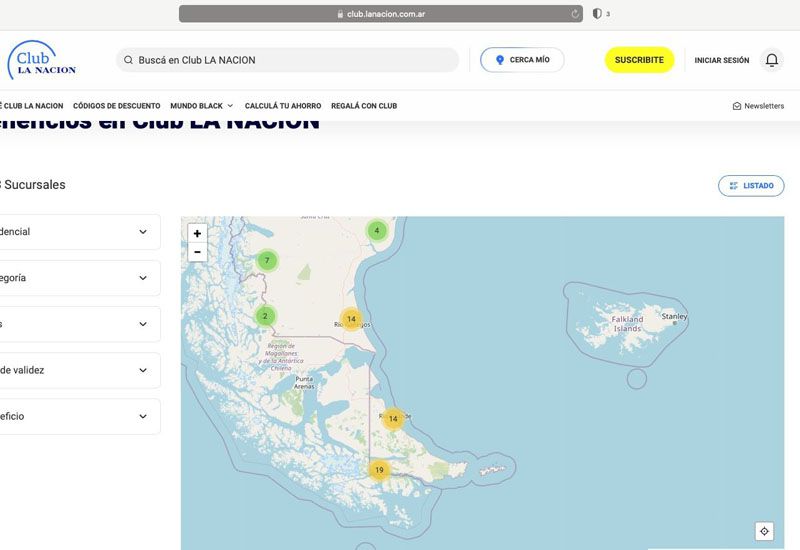Viewport: 800px width, 550px height.
Task: Open CALCULÁ TU AHORRO page
Action: point(283,106)
